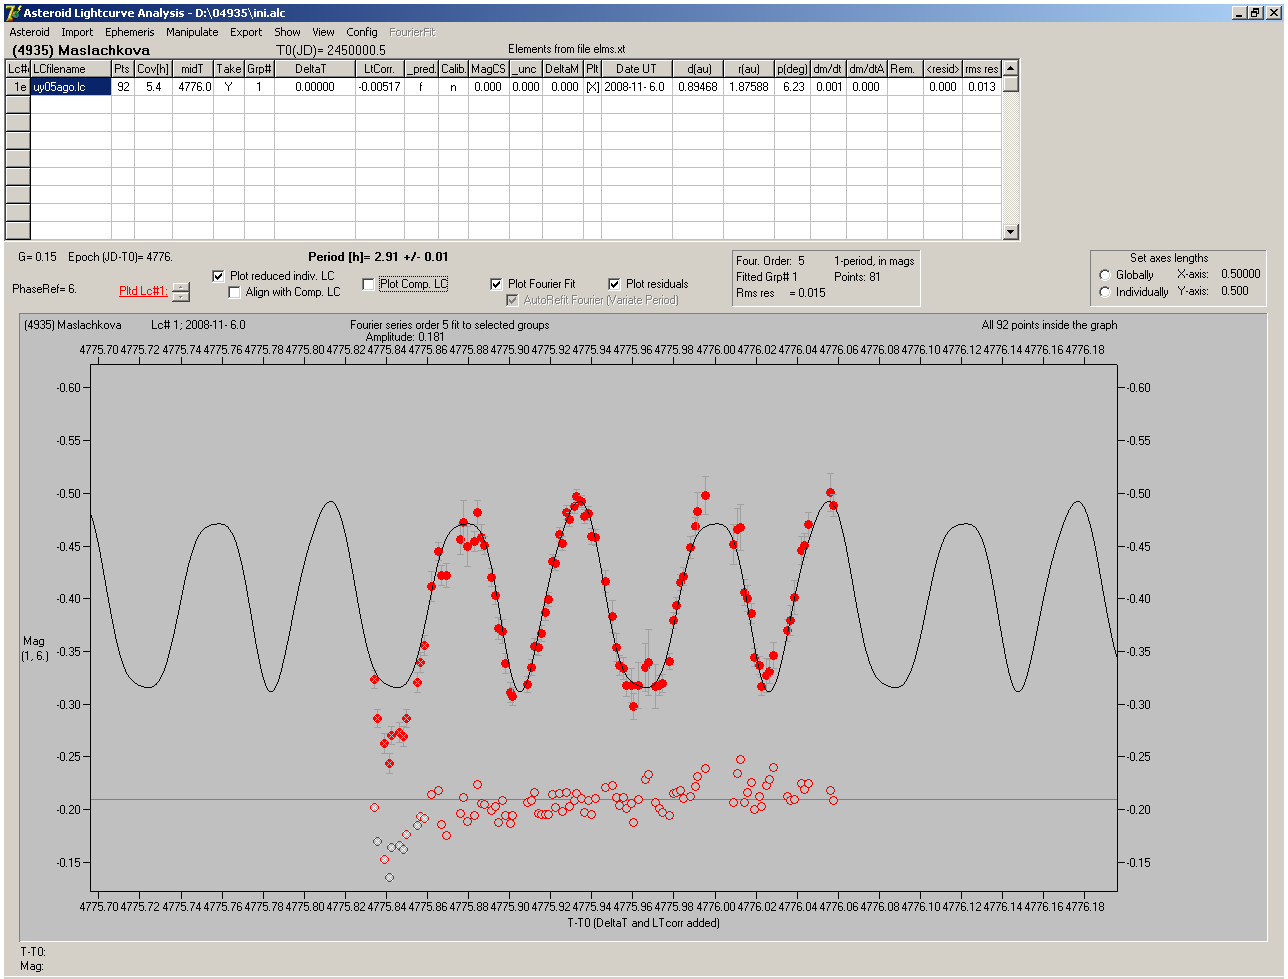Select the DeltaT cell showing 0.00000
The height and width of the screenshot is (979, 1288).
click(x=315, y=87)
